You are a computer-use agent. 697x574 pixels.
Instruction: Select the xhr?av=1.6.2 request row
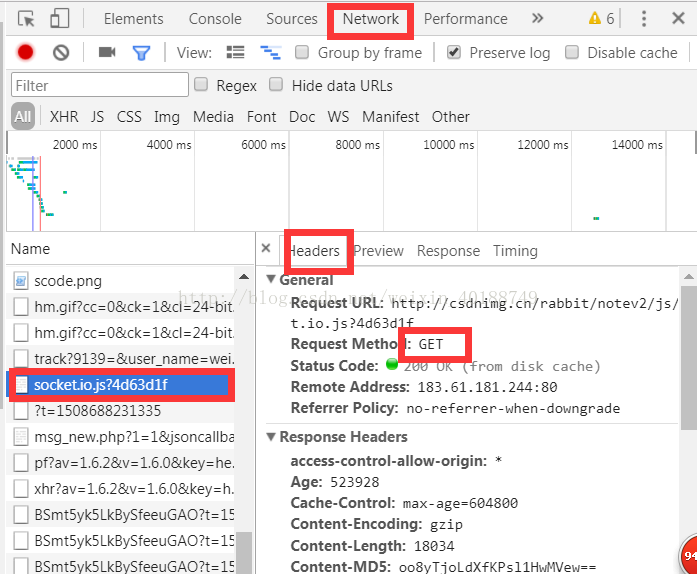coord(120,489)
